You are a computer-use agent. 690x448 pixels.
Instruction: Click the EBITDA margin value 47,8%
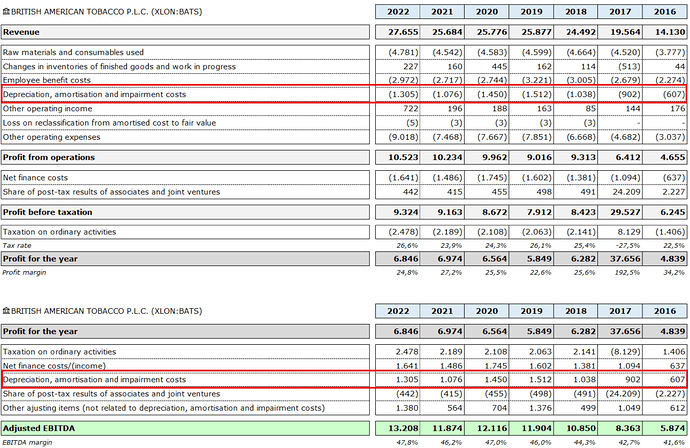407,442
